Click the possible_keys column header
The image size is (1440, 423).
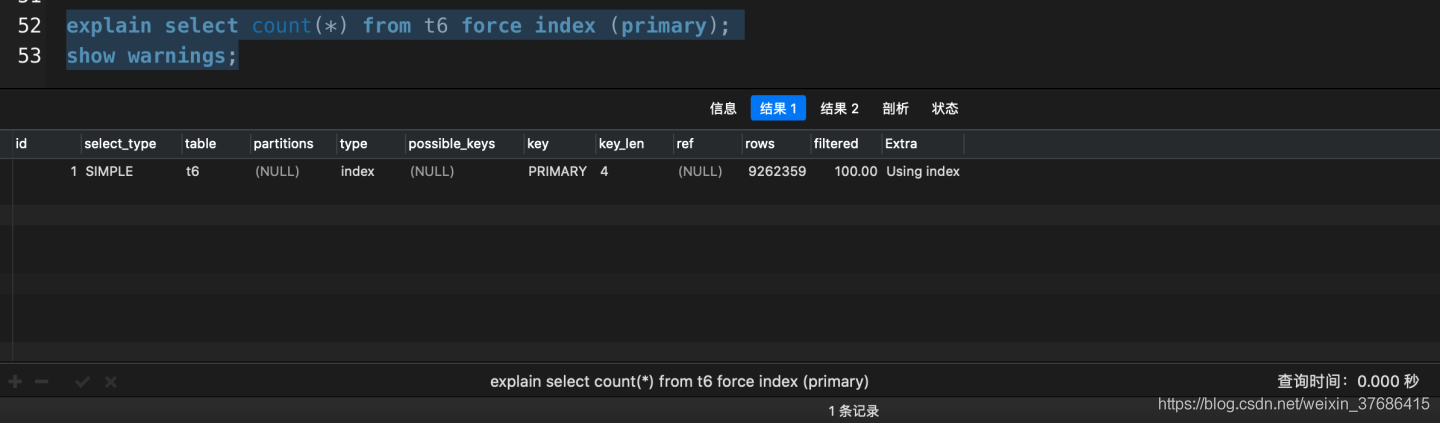tap(451, 144)
